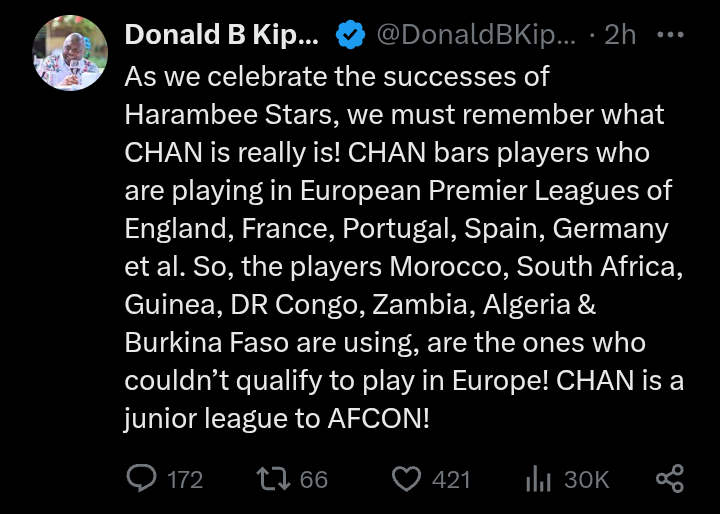Open the view analytics bar chart icon

tap(538, 479)
